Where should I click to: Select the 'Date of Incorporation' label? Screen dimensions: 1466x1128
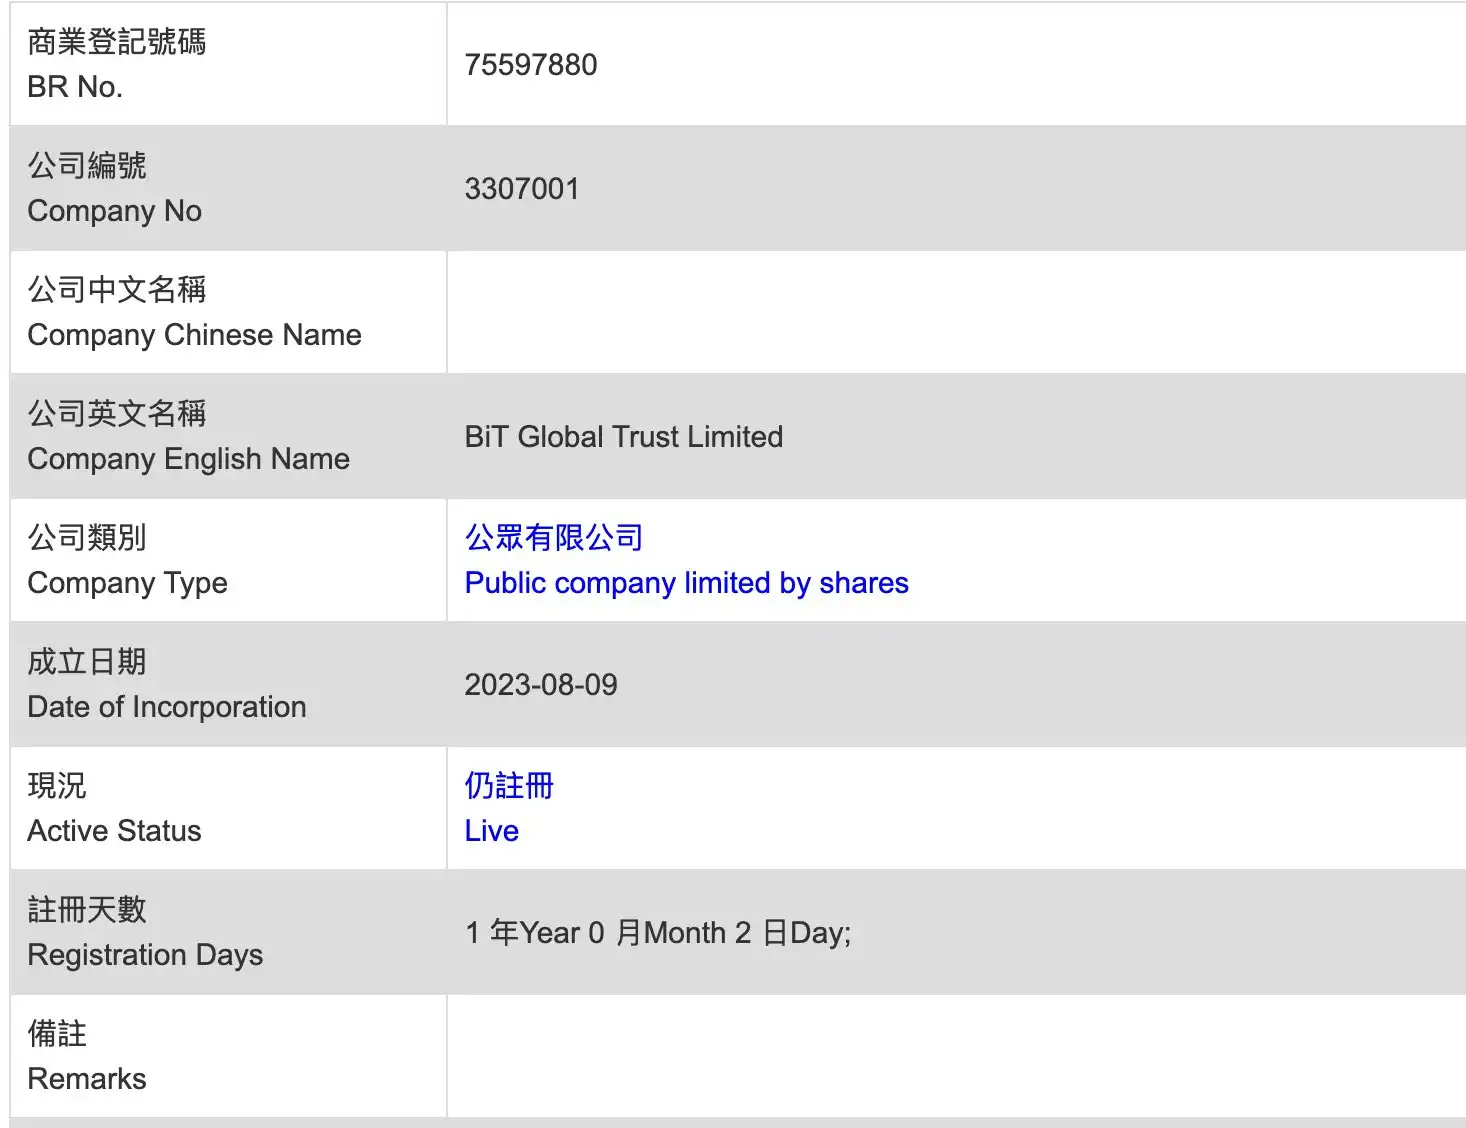coord(166,707)
